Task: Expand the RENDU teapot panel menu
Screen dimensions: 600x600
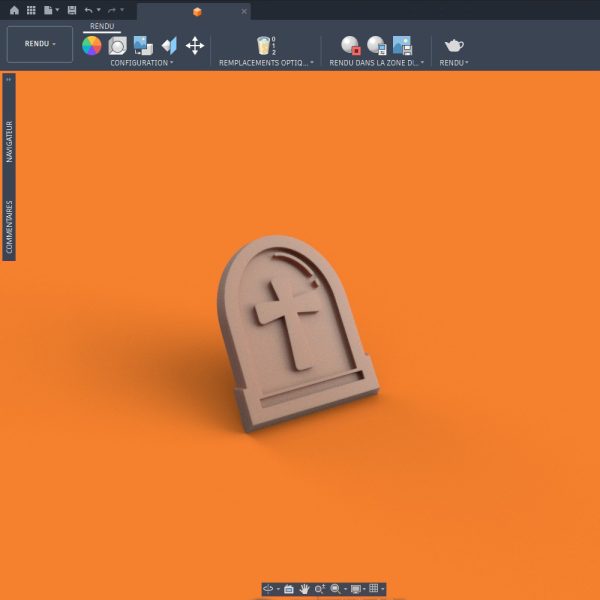Action: pyautogui.click(x=454, y=63)
